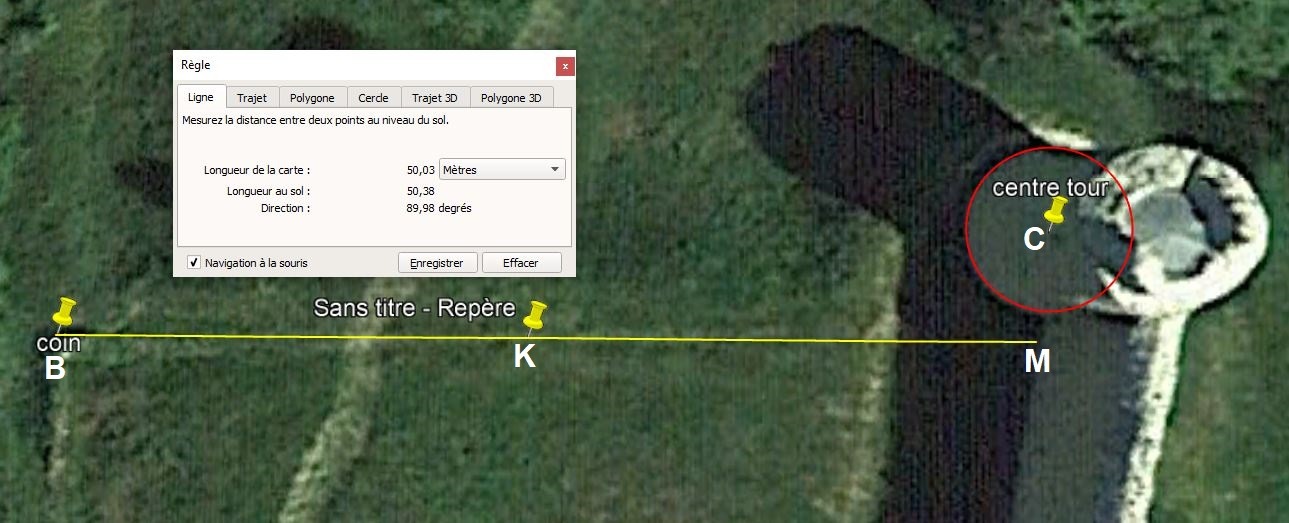Open the Cercle tab

pos(373,97)
